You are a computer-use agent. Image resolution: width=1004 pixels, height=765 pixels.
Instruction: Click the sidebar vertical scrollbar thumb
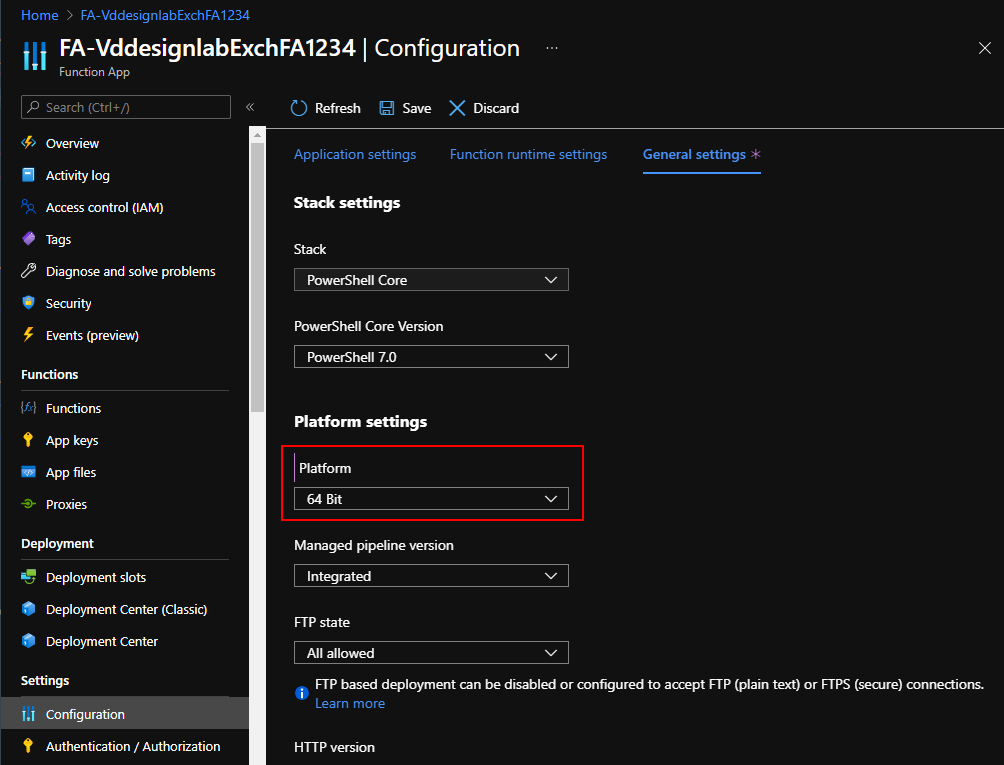[x=257, y=277]
